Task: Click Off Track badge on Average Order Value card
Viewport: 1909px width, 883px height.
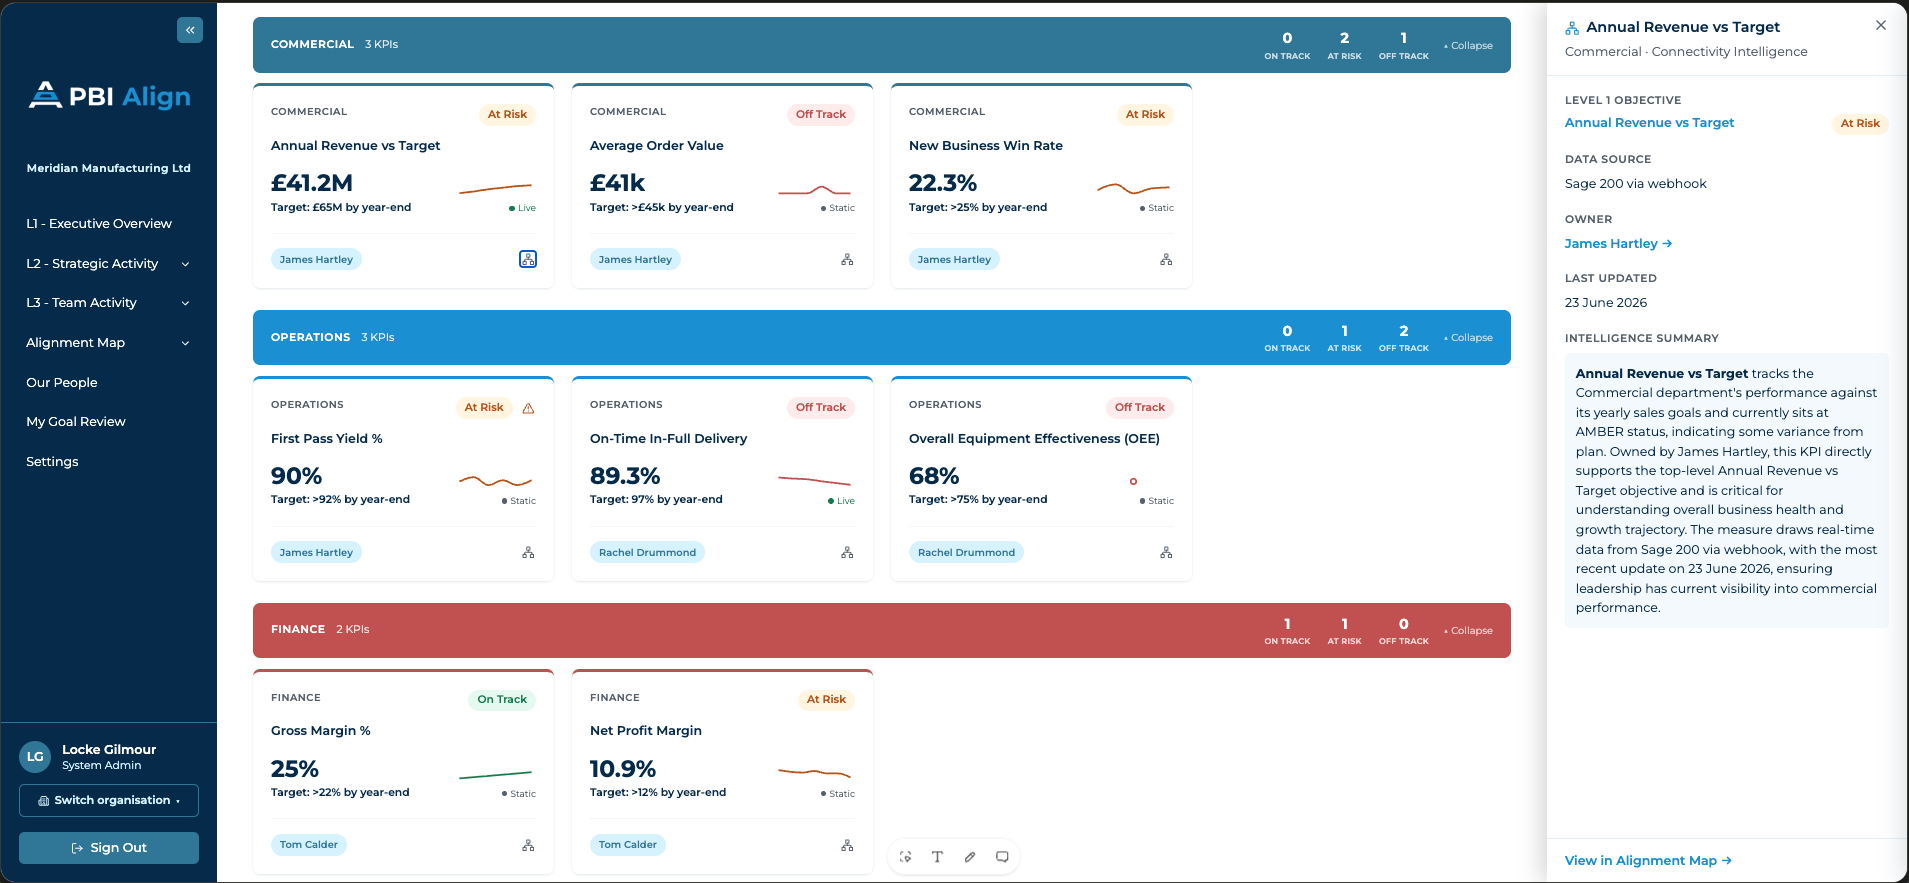Action: click(x=821, y=115)
